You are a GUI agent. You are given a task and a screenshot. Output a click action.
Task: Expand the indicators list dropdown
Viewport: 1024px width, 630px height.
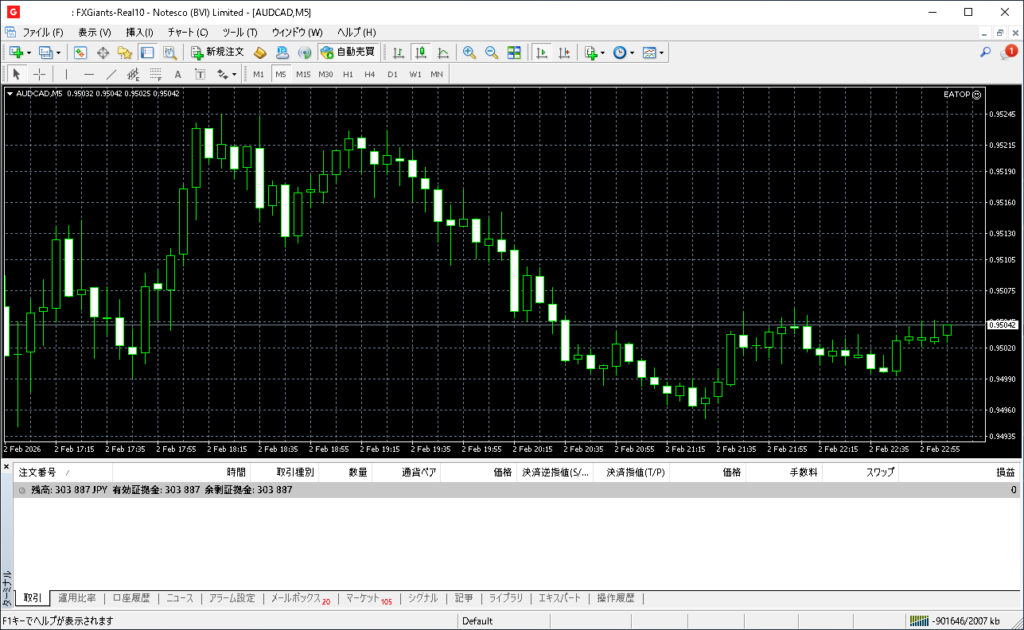tap(603, 52)
